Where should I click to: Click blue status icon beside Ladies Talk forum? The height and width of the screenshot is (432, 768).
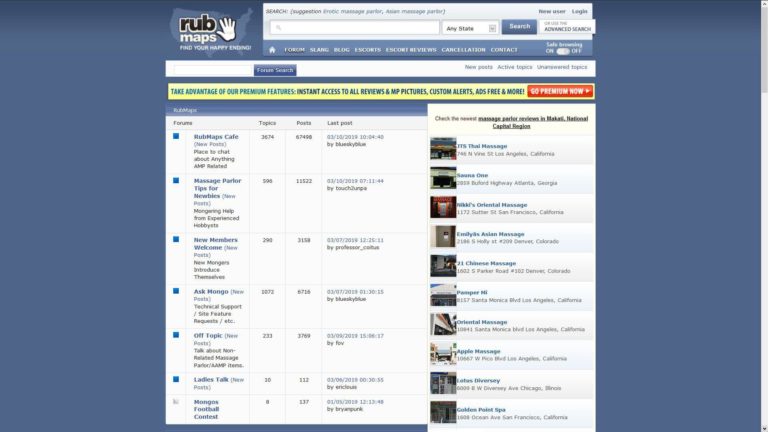[175, 379]
